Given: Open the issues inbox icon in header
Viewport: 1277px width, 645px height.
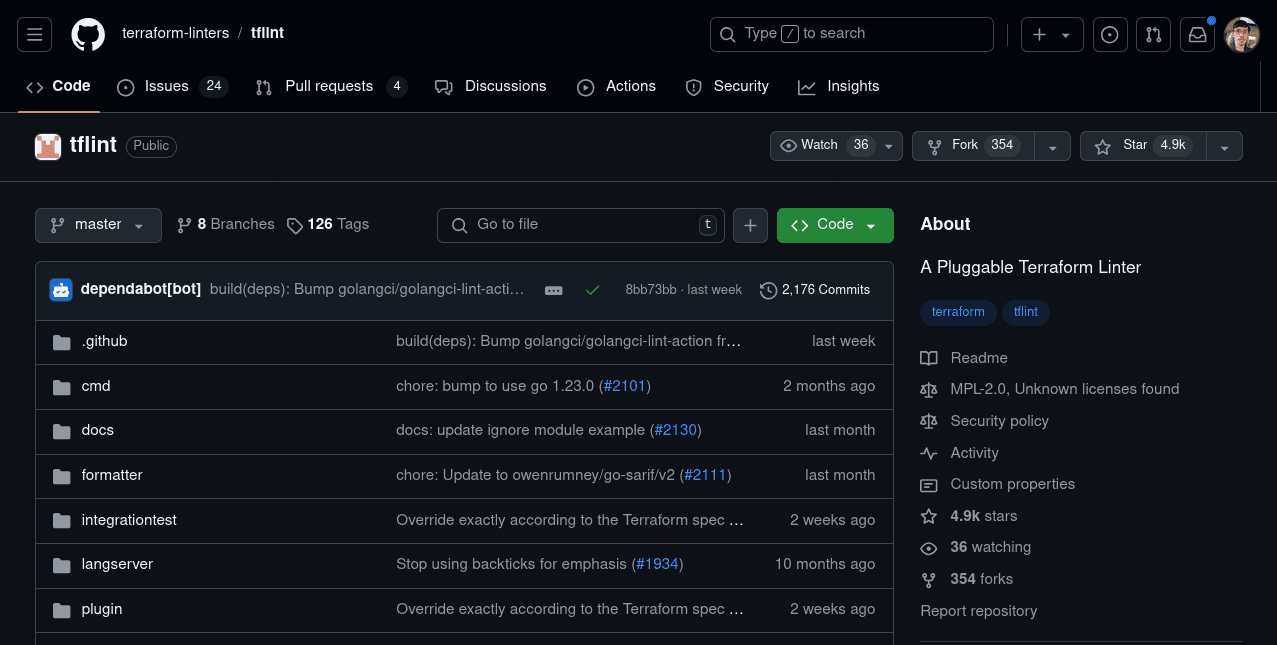Looking at the screenshot, I should (1109, 34).
